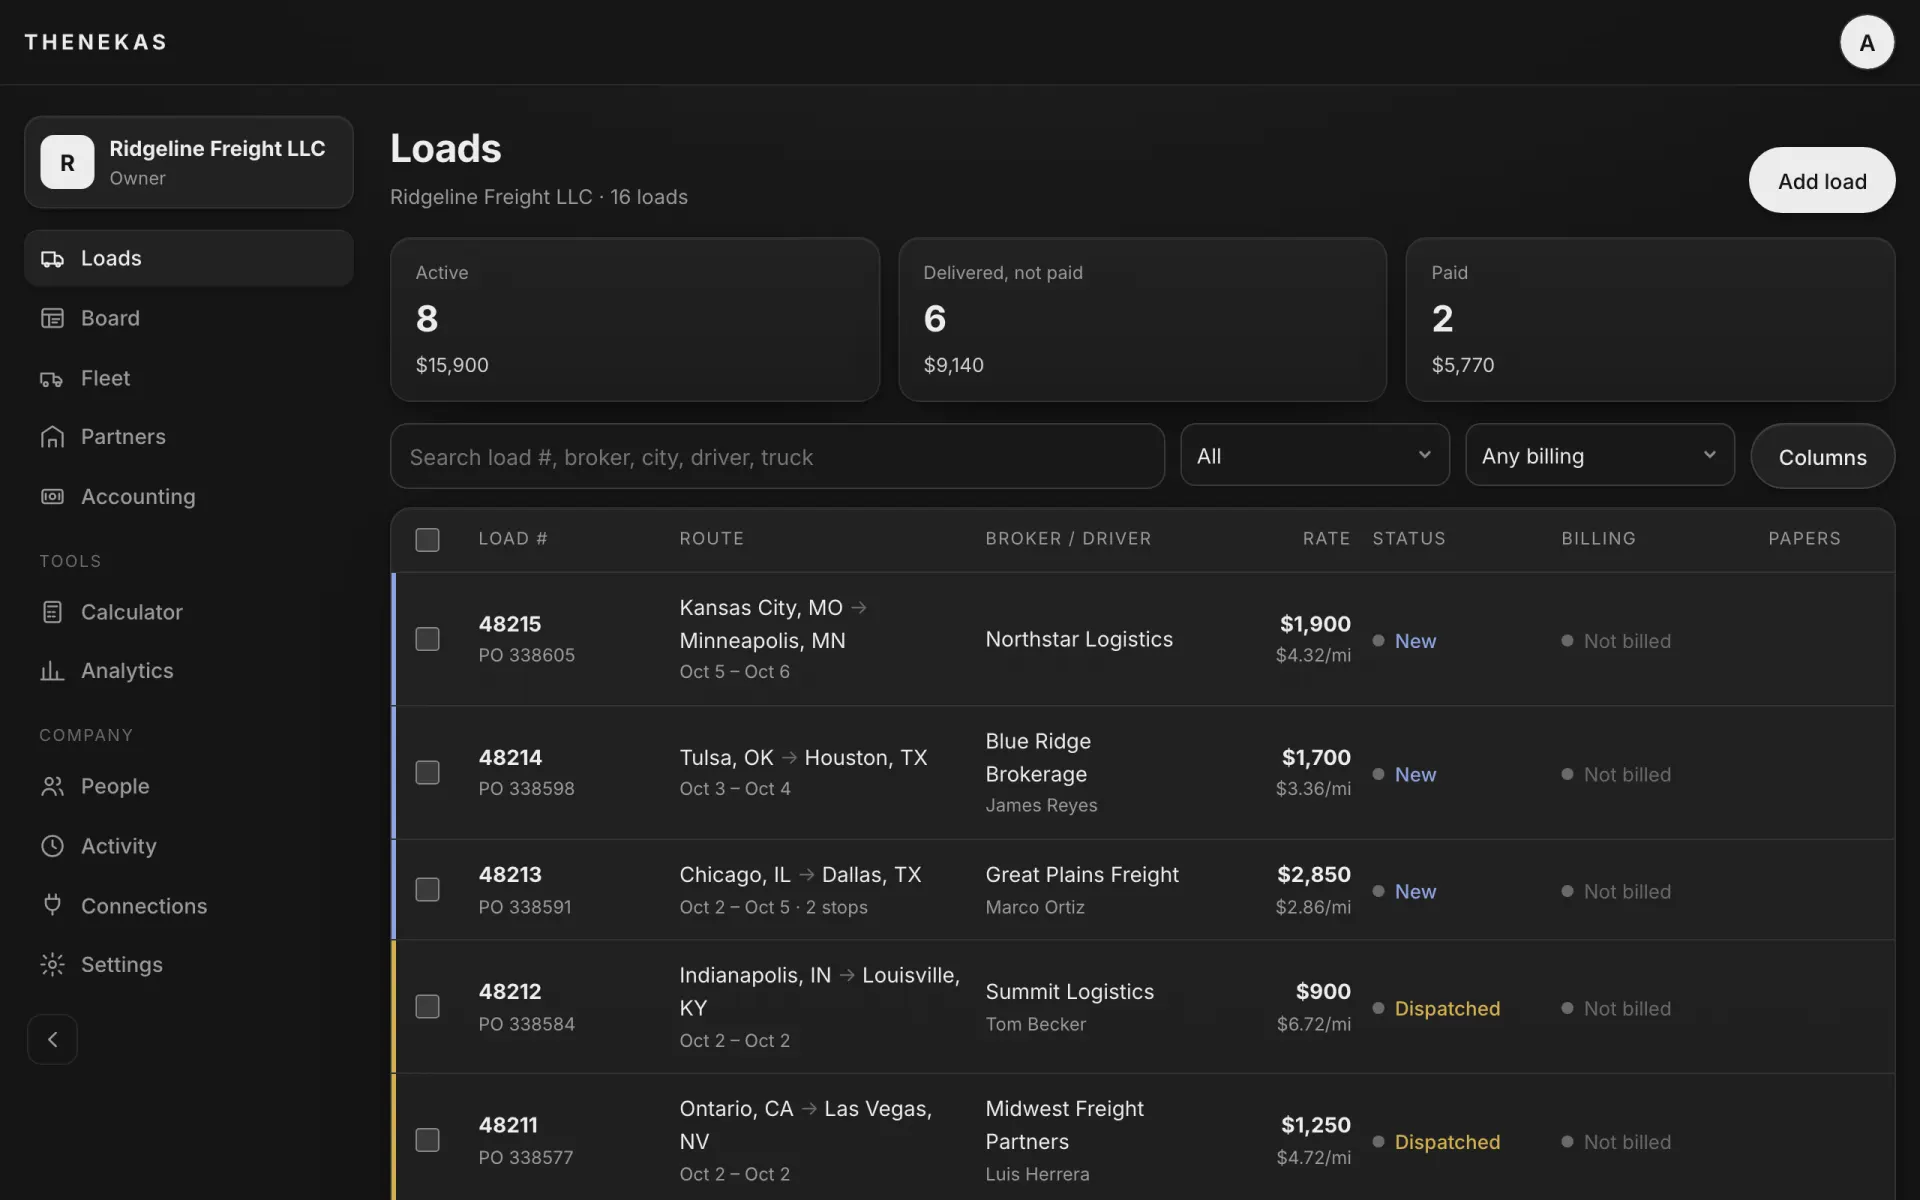
Task: Open load number 48215
Action: coord(510,624)
